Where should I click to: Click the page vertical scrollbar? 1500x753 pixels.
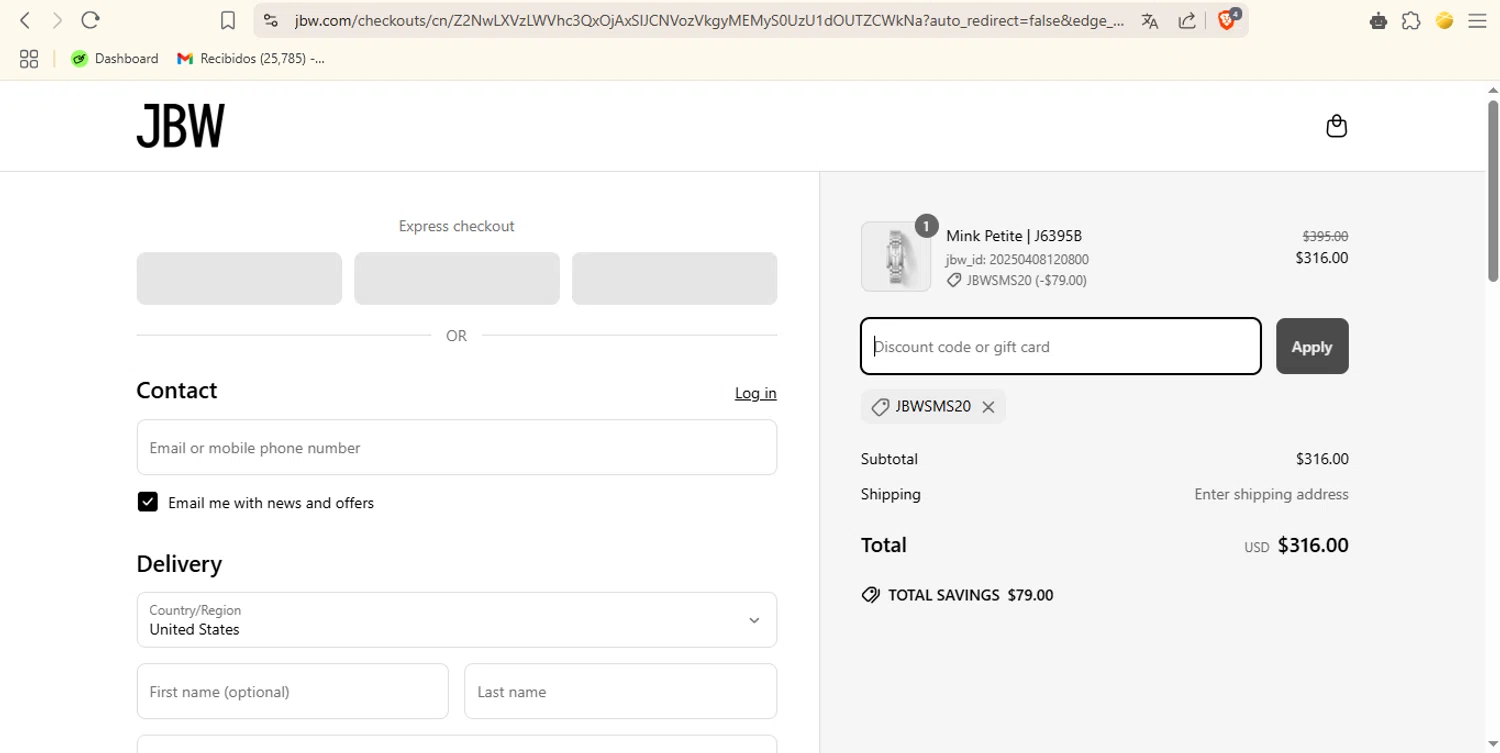pyautogui.click(x=1492, y=190)
